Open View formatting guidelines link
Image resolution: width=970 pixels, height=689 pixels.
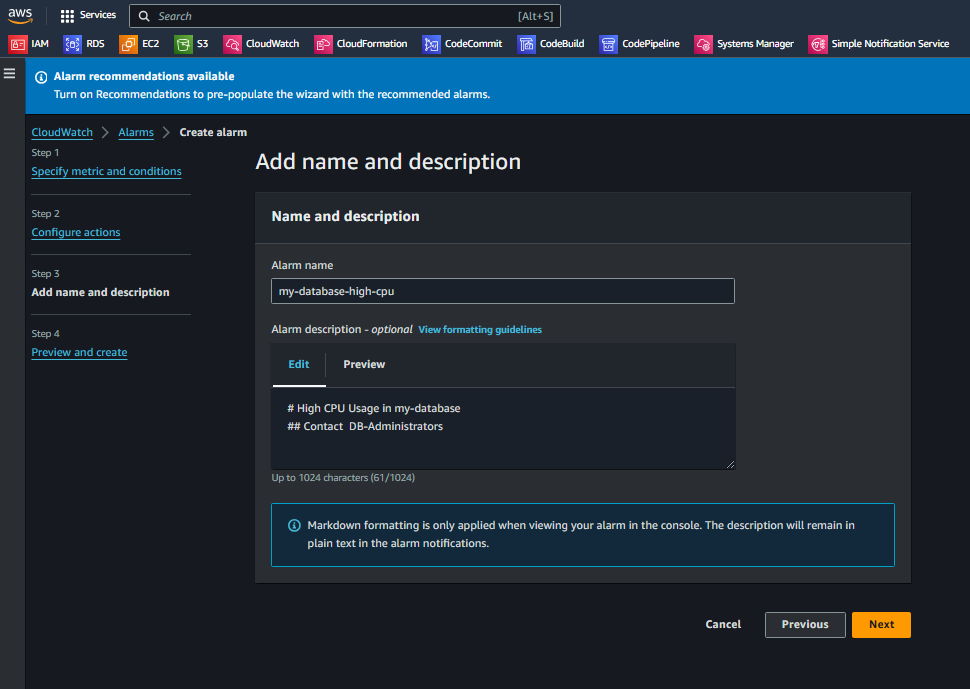coord(480,330)
